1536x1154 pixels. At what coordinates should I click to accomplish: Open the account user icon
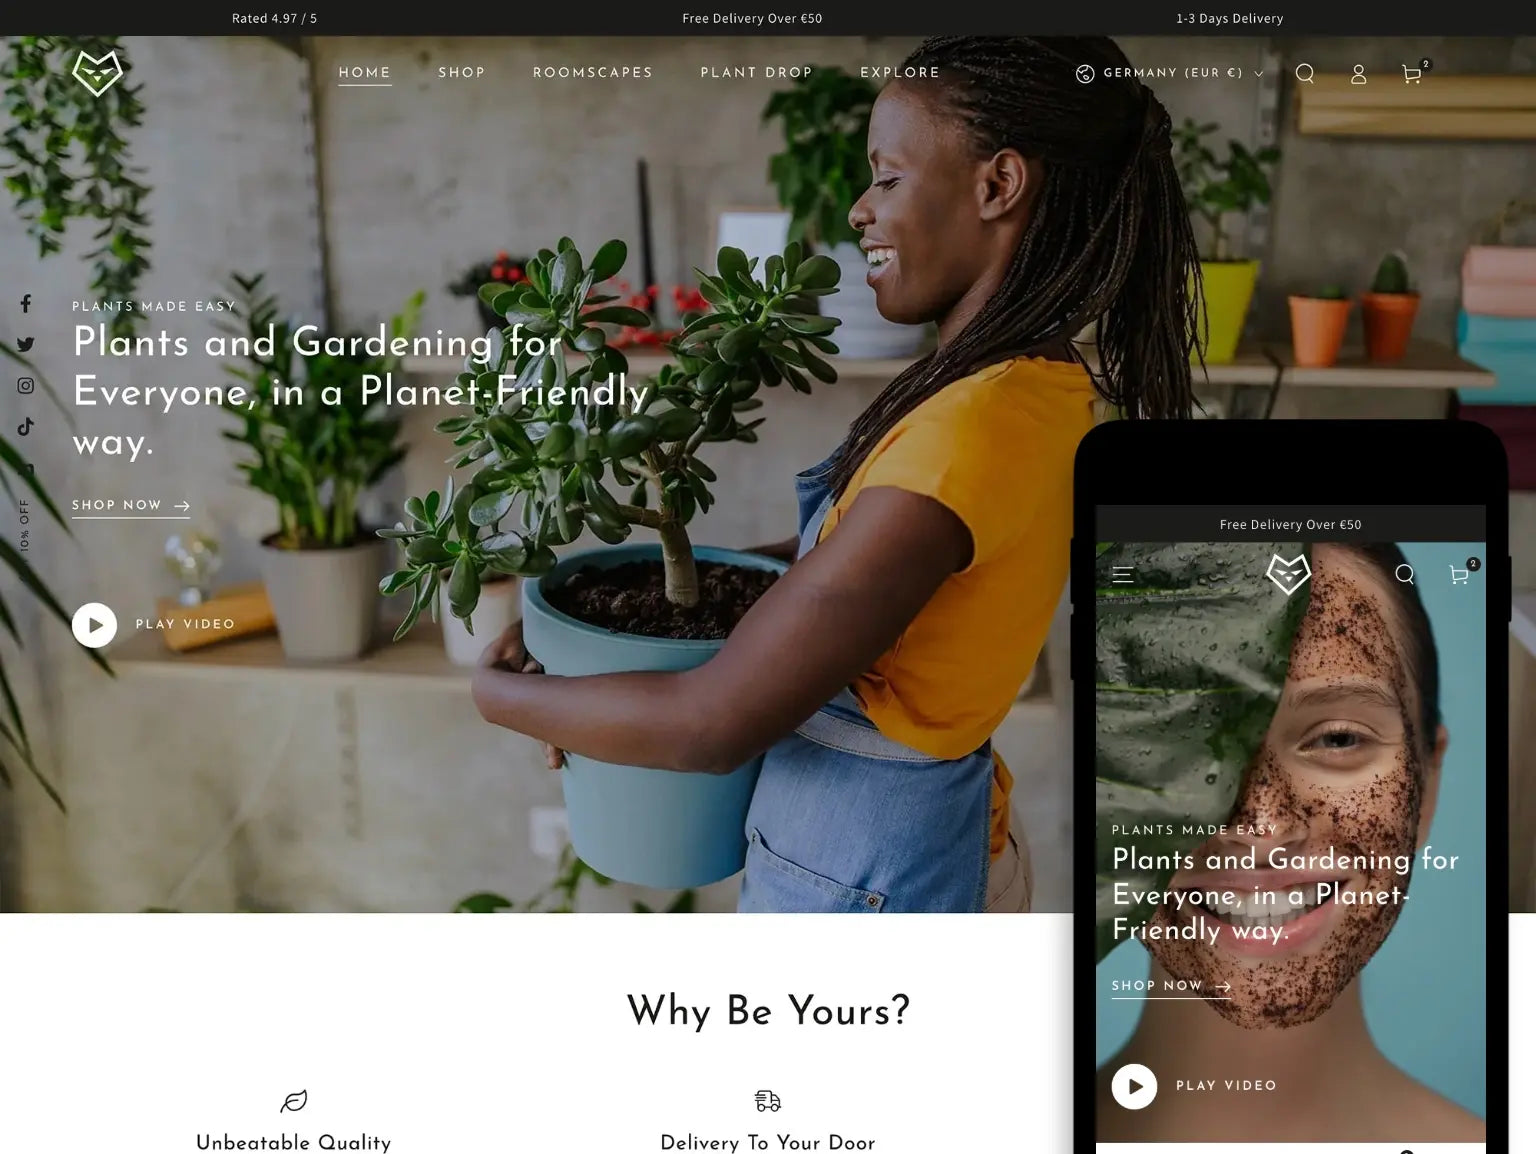1358,74
